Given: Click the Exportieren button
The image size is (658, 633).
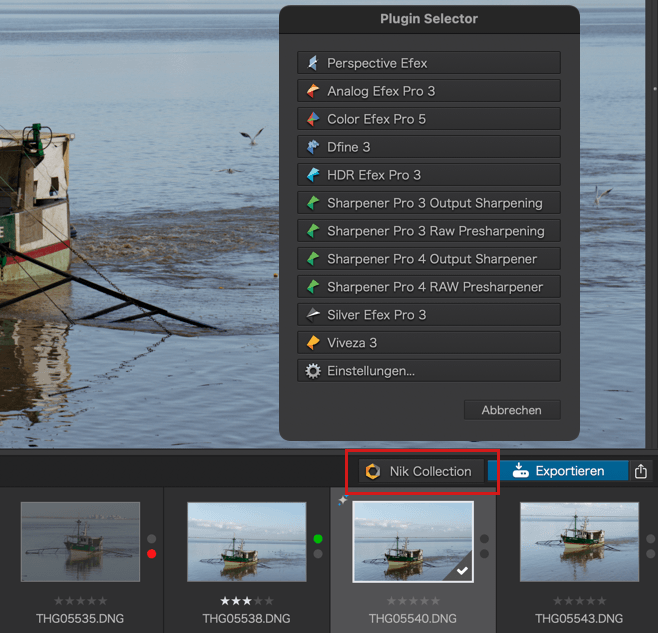Looking at the screenshot, I should 558,471.
